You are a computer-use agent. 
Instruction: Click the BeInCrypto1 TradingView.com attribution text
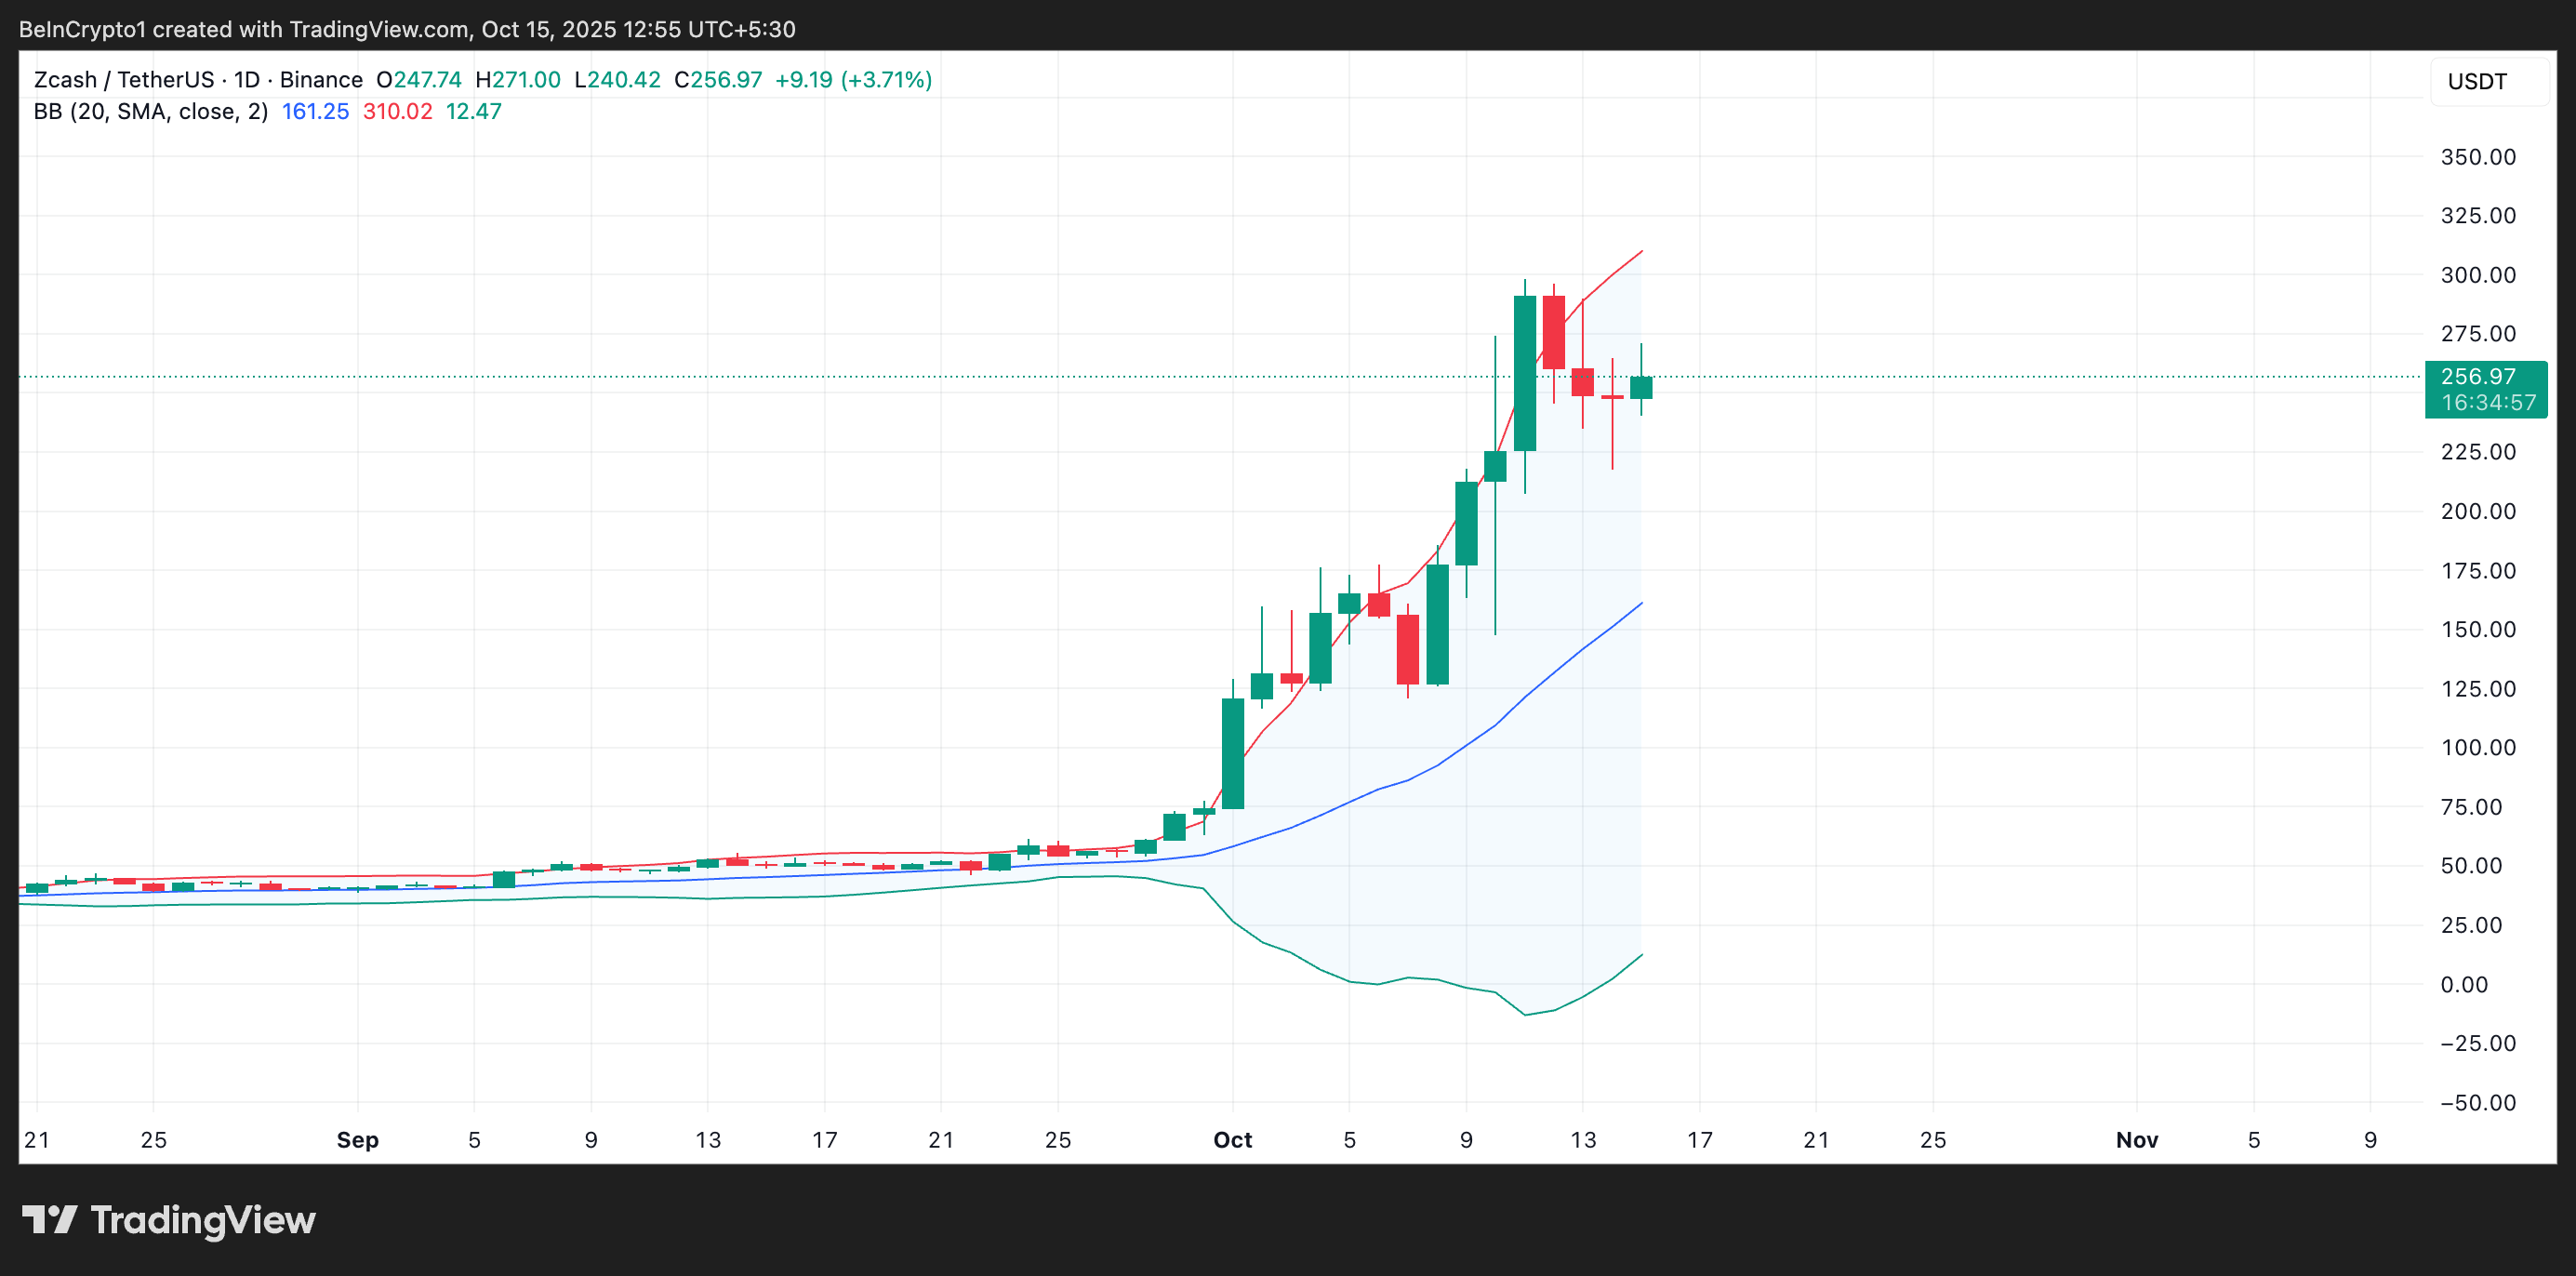click(407, 29)
